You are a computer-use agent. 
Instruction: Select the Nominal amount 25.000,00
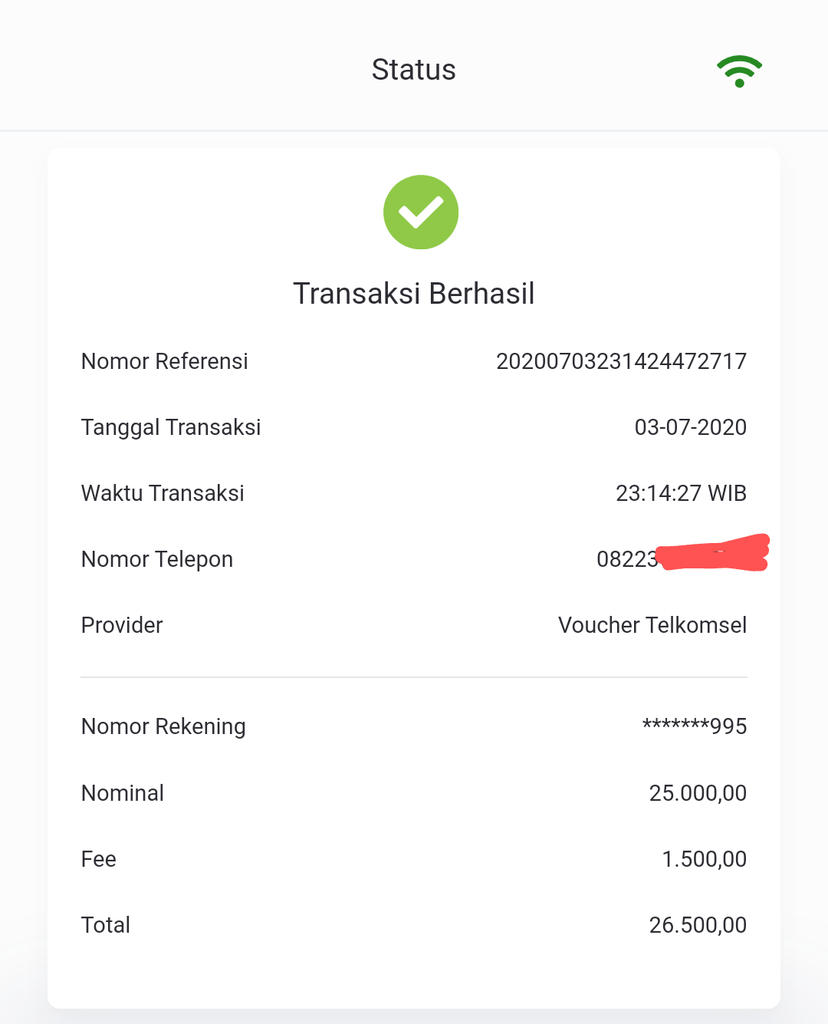pyautogui.click(x=697, y=793)
